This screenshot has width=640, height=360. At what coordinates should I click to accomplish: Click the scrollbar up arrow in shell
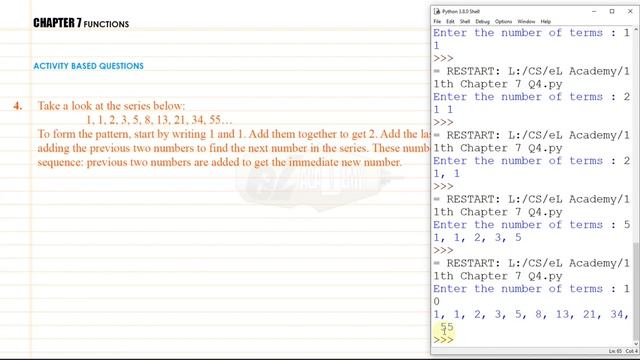click(636, 30)
